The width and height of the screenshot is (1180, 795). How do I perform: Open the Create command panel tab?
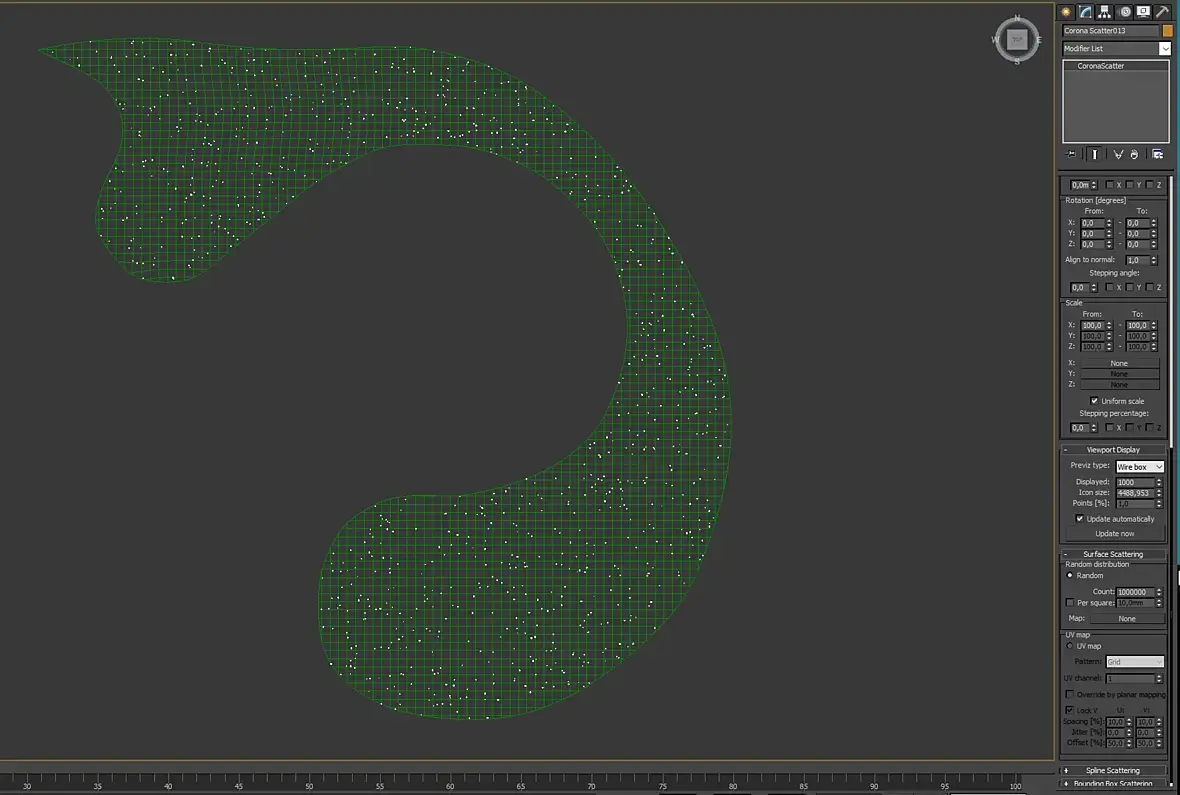pyautogui.click(x=1066, y=11)
